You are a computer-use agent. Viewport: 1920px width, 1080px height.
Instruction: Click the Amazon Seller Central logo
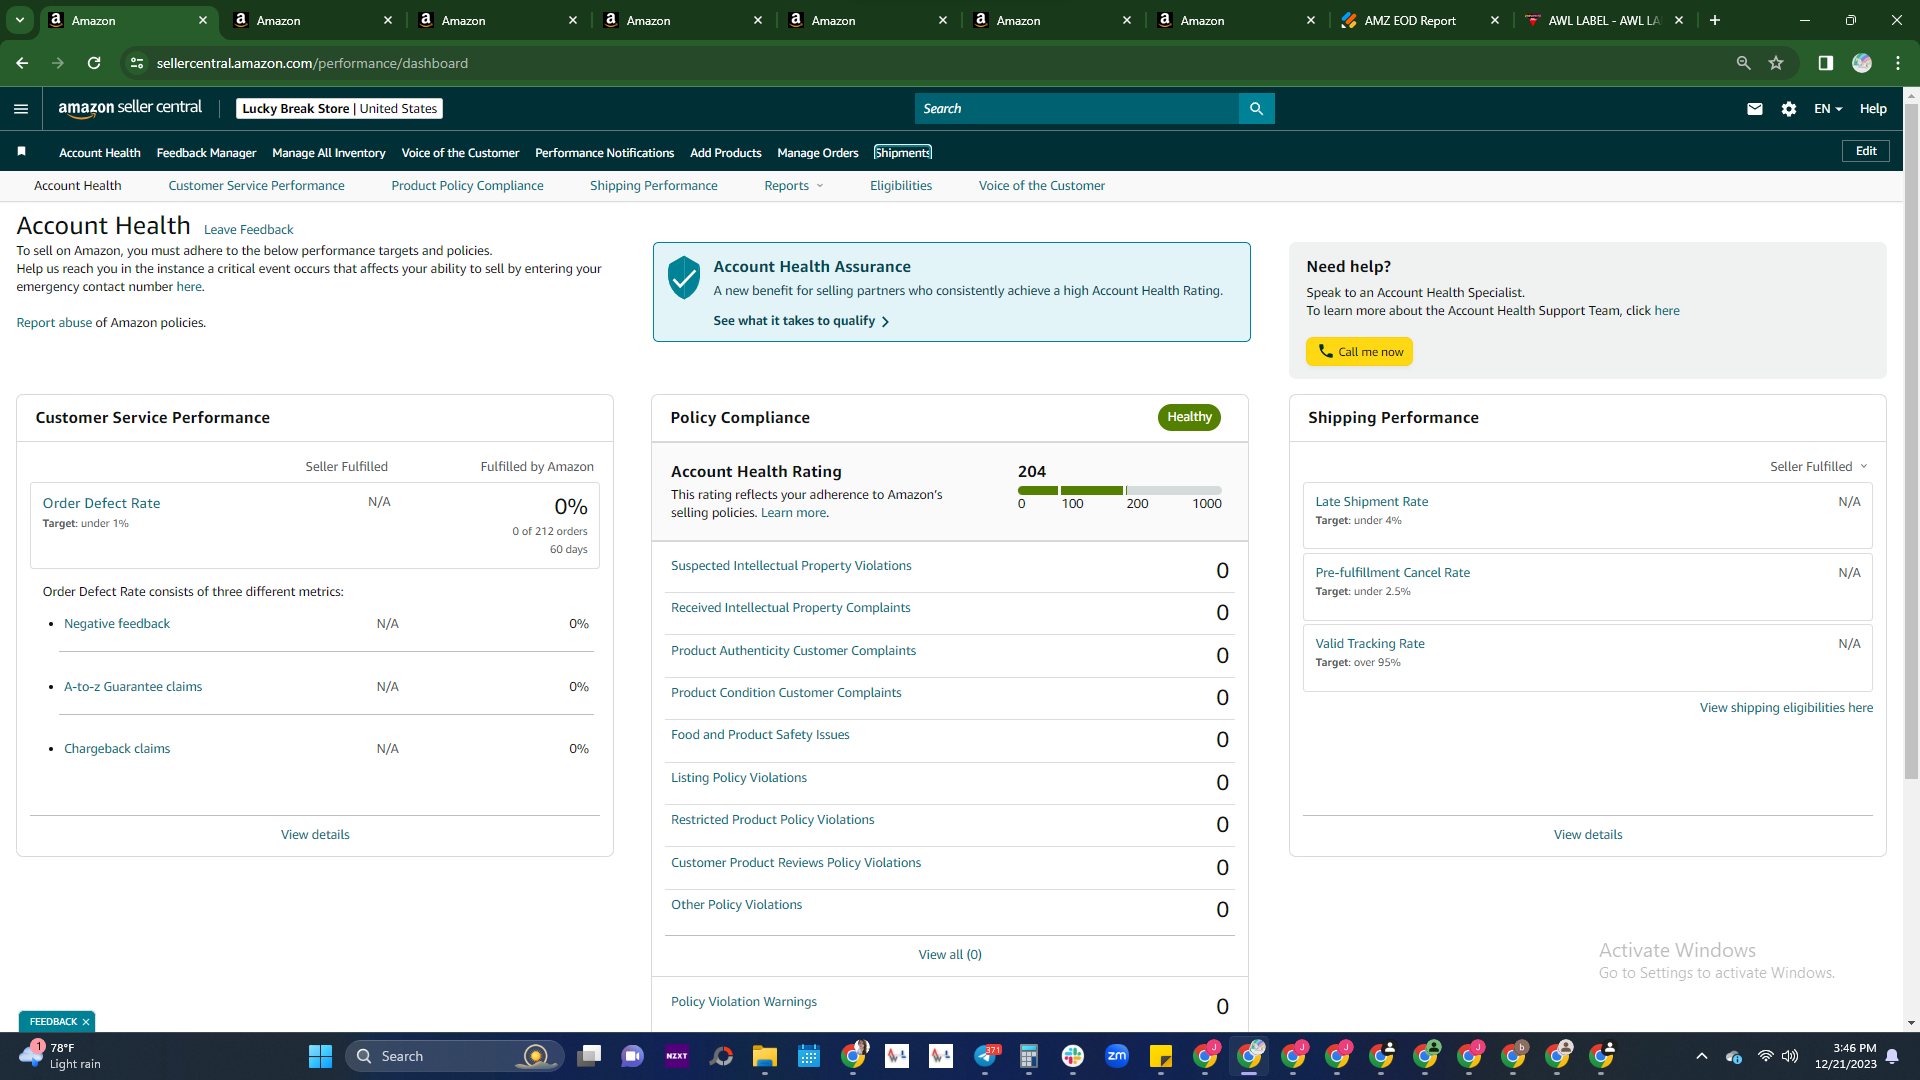pos(130,108)
